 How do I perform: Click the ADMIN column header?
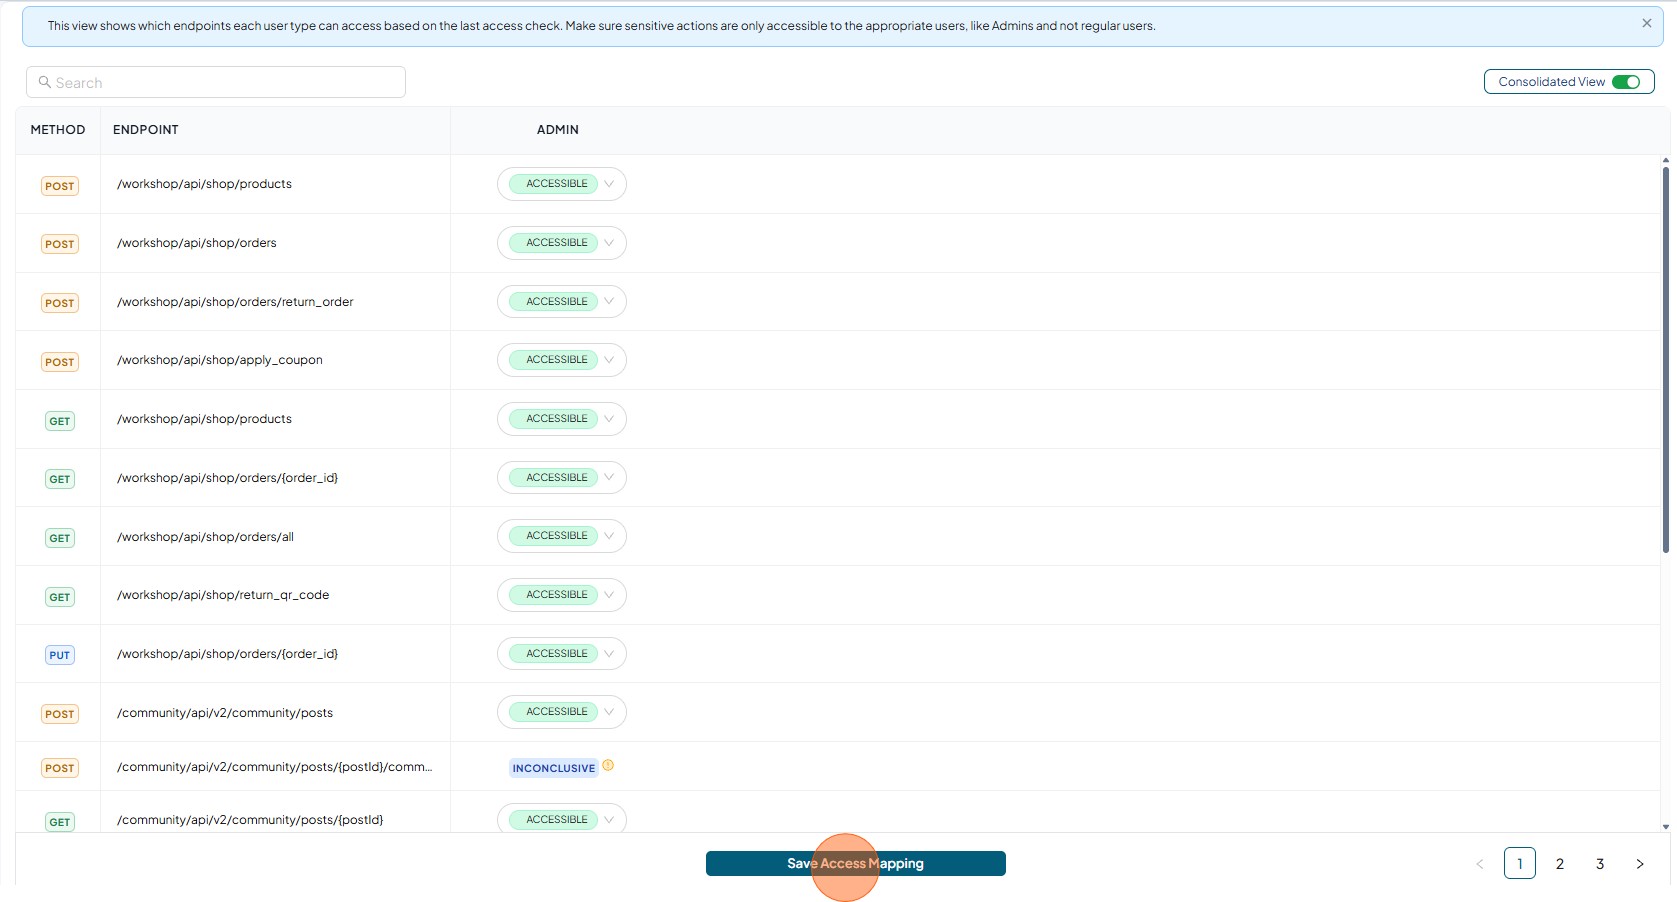pyautogui.click(x=558, y=130)
